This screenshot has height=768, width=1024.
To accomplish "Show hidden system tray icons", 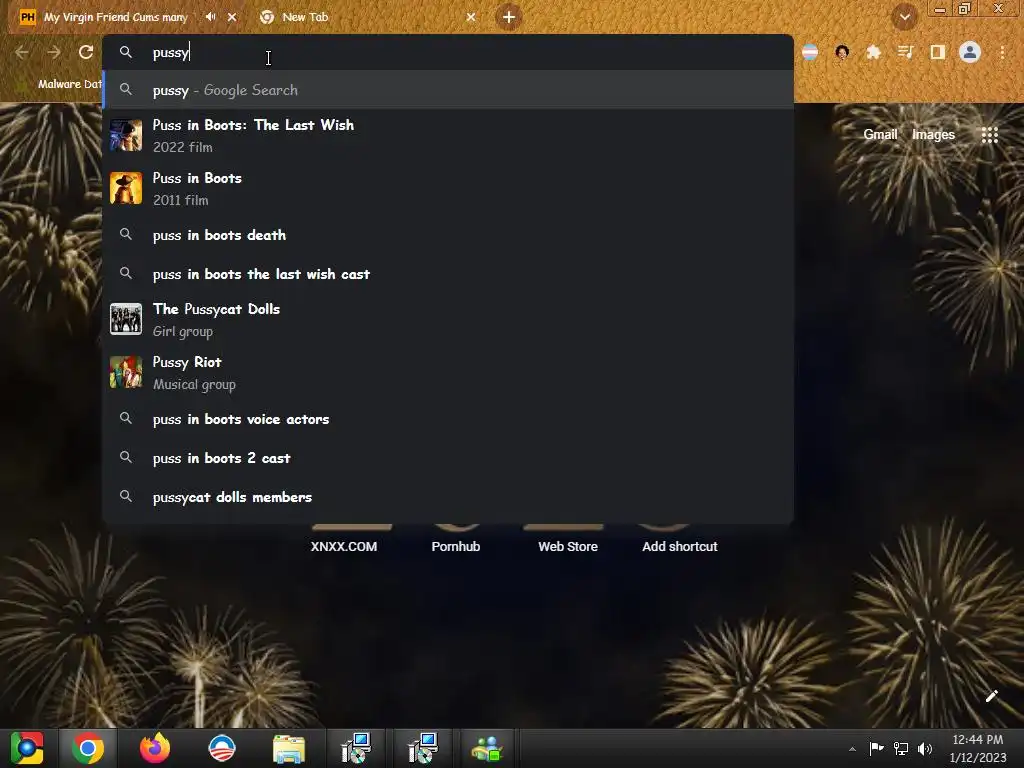I will tap(852, 748).
